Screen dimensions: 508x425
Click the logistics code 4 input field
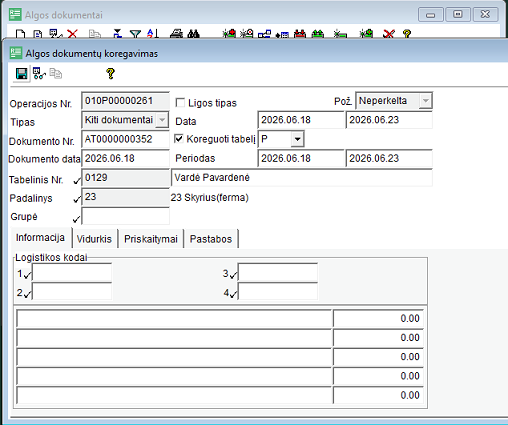coord(278,291)
